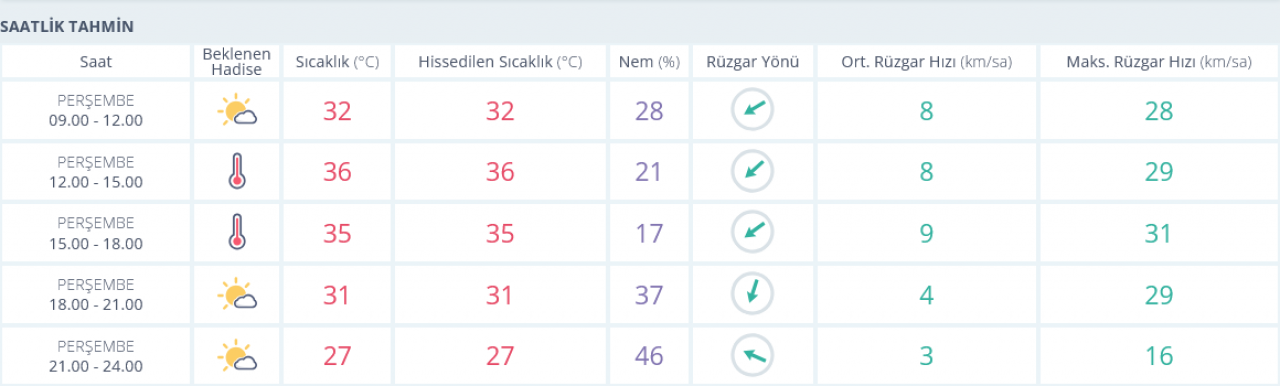Click thermometer icon for 15.00 - 18.00 row
The height and width of the screenshot is (386, 1280).
click(x=237, y=232)
